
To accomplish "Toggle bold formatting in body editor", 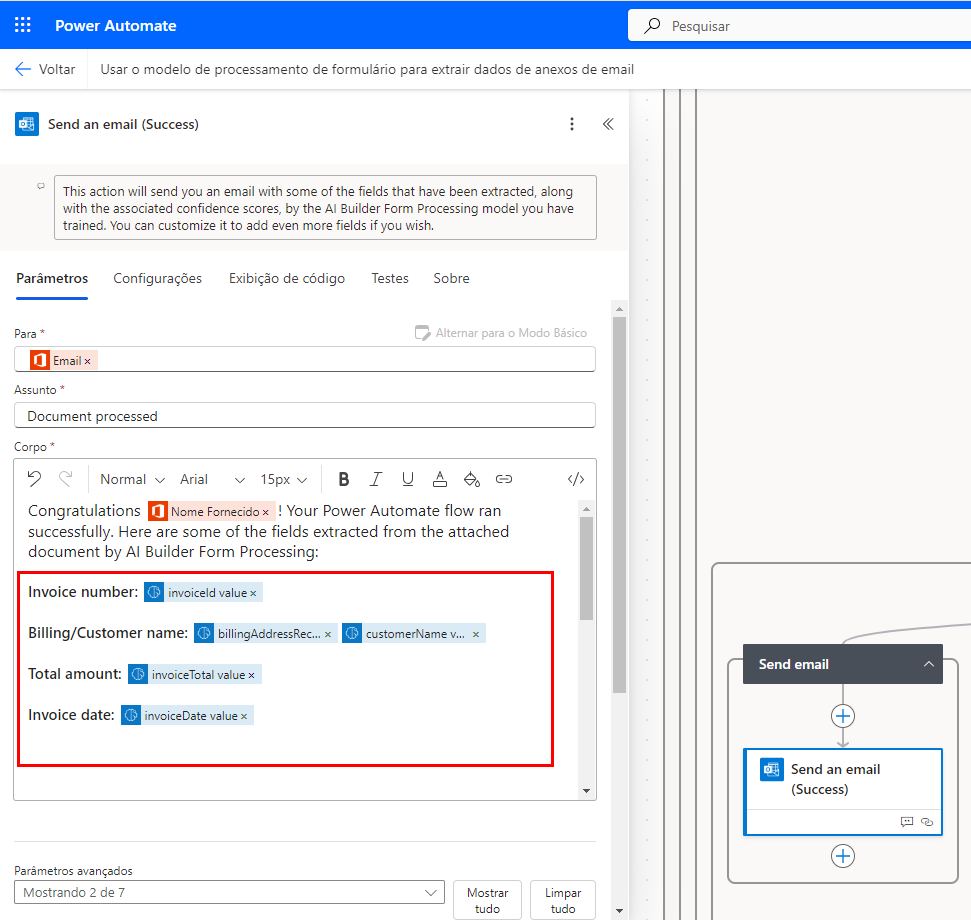I will coord(344,479).
